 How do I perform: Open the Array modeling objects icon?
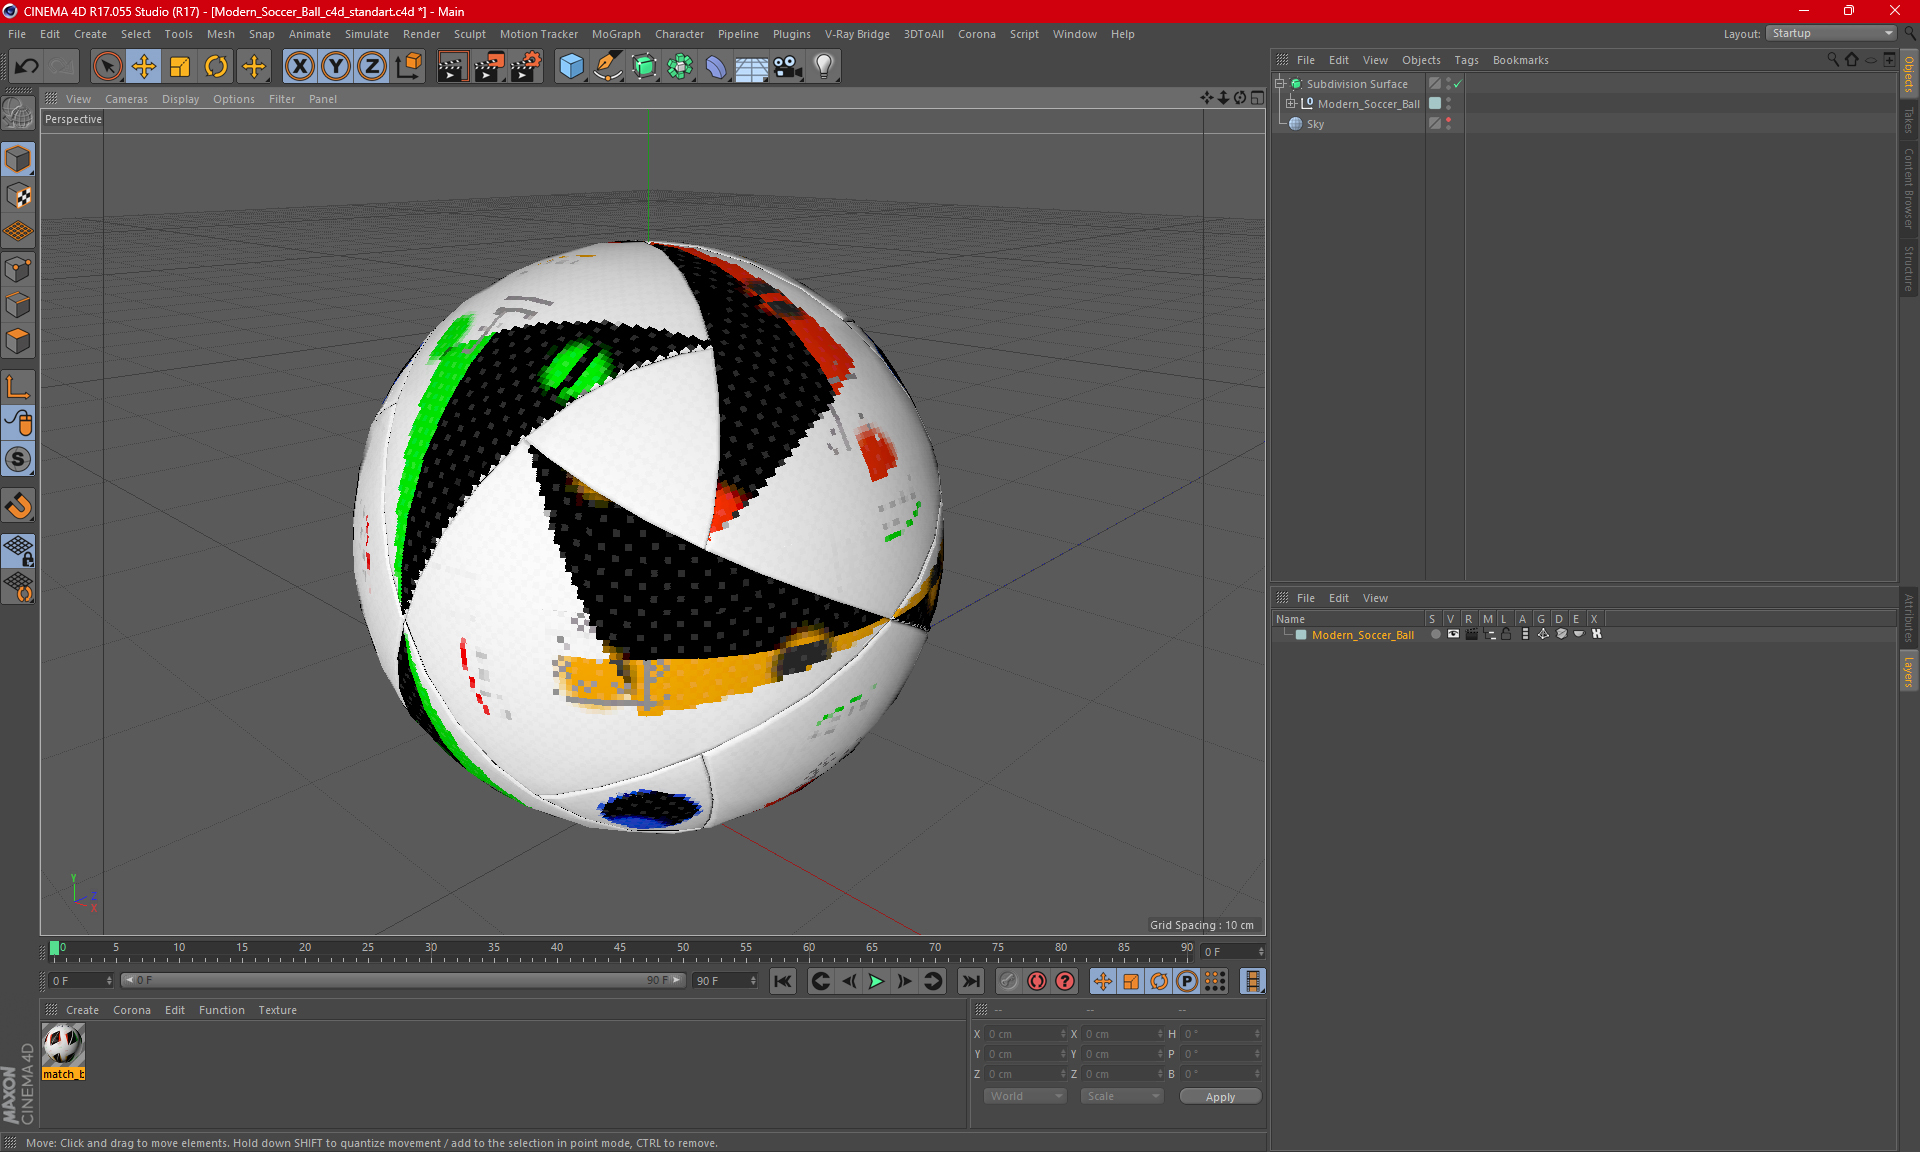pos(680,67)
